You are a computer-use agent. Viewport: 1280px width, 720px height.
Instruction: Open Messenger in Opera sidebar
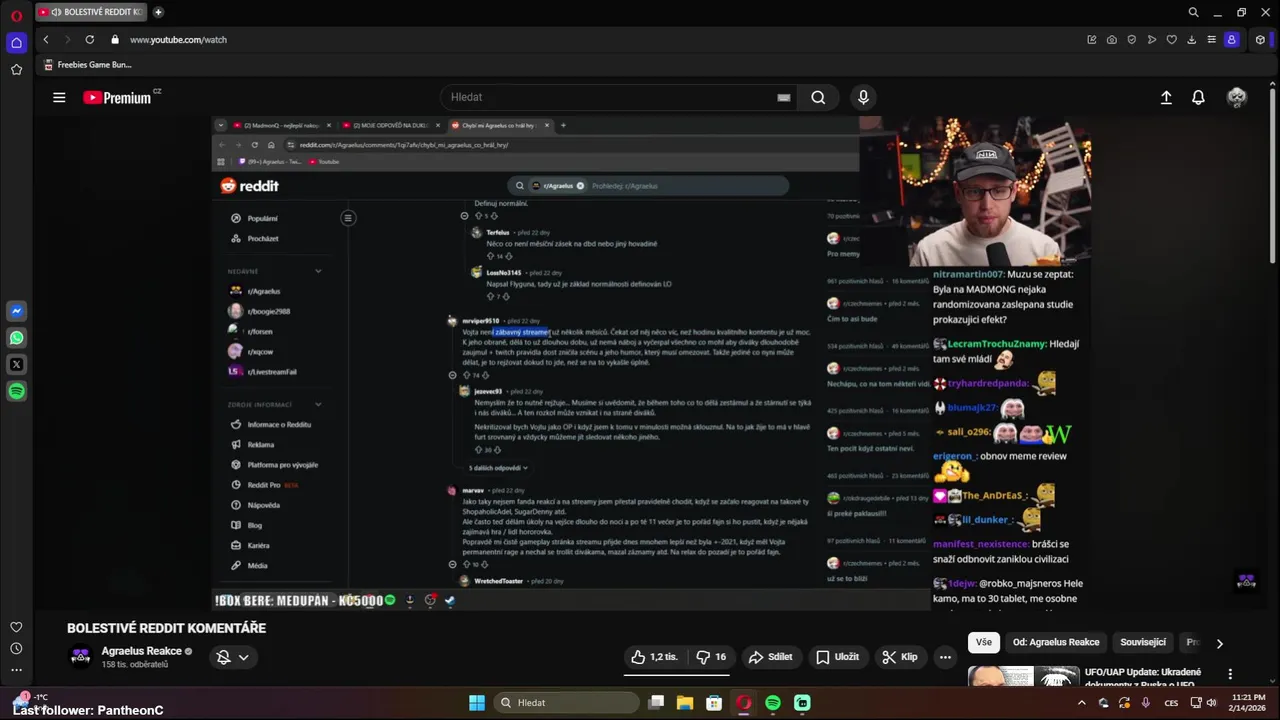pyautogui.click(x=16, y=311)
